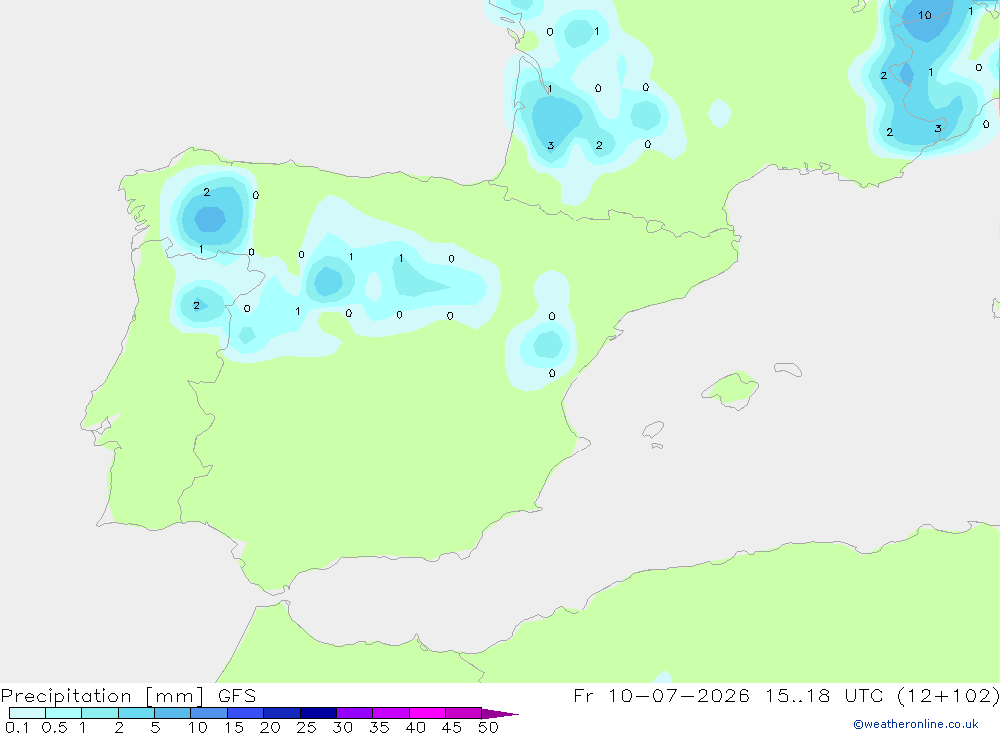
Task: Click the over-50 mm arrow tip on legend
Action: pos(501,714)
